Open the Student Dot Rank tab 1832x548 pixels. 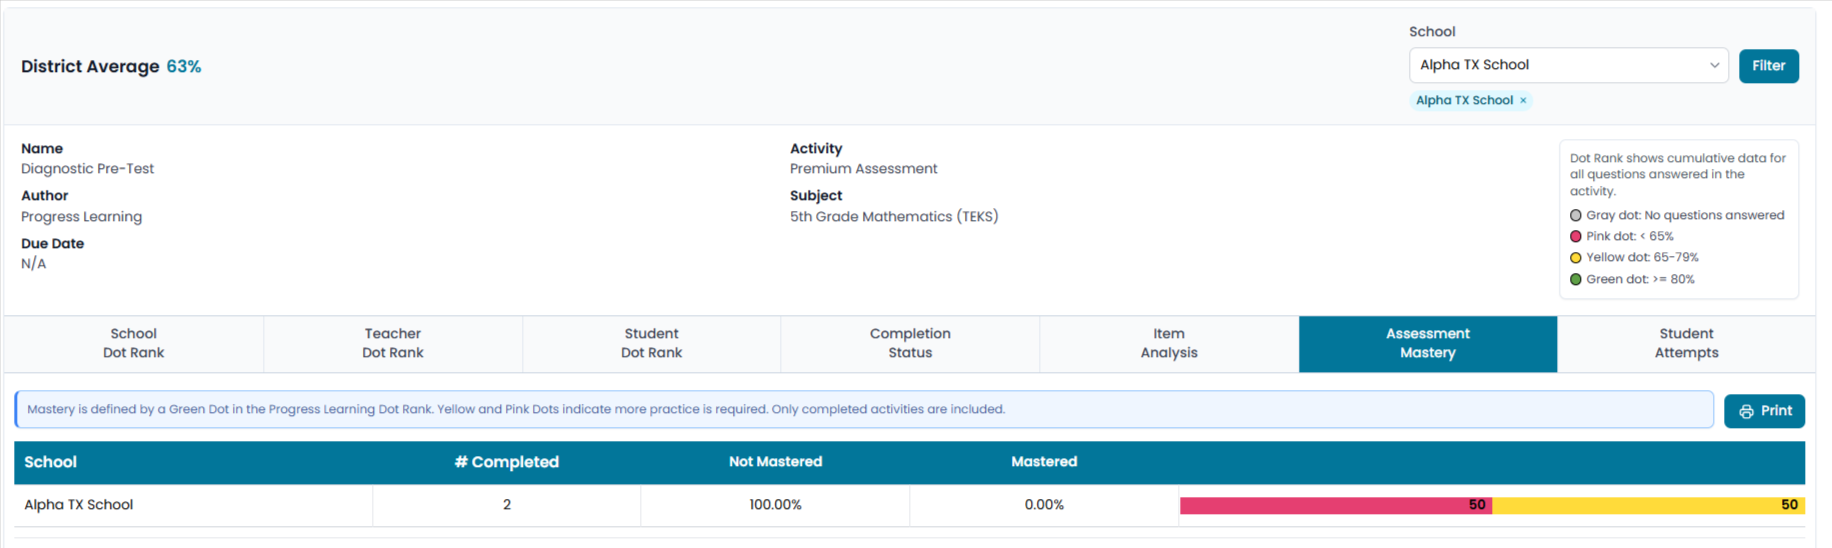coord(651,343)
